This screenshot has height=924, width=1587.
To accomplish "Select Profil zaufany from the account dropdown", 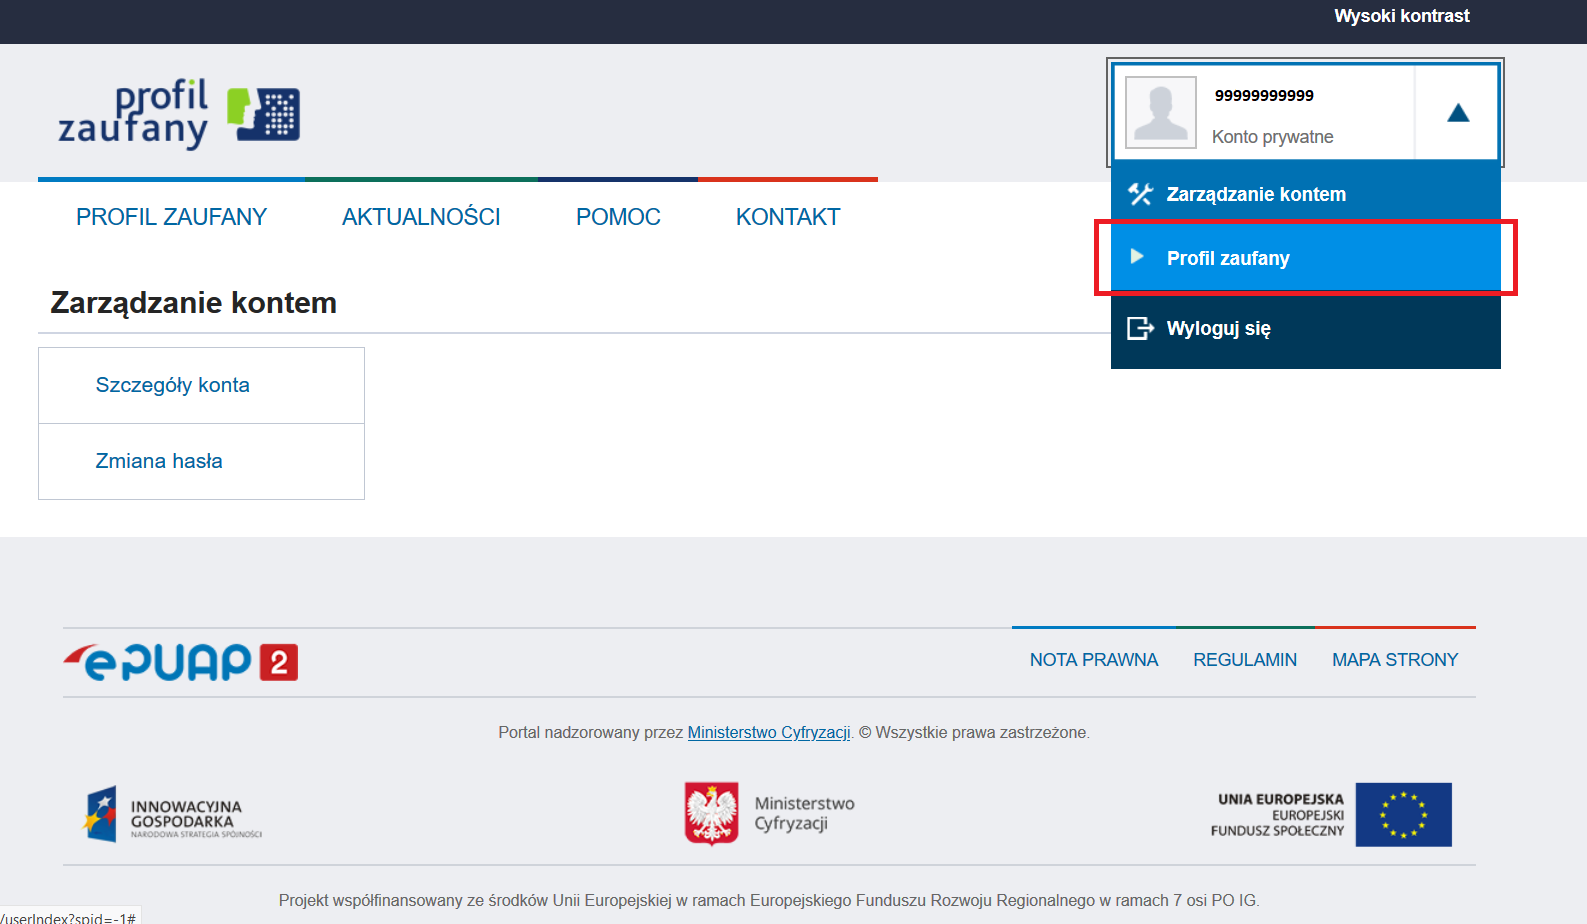I will (1306, 258).
